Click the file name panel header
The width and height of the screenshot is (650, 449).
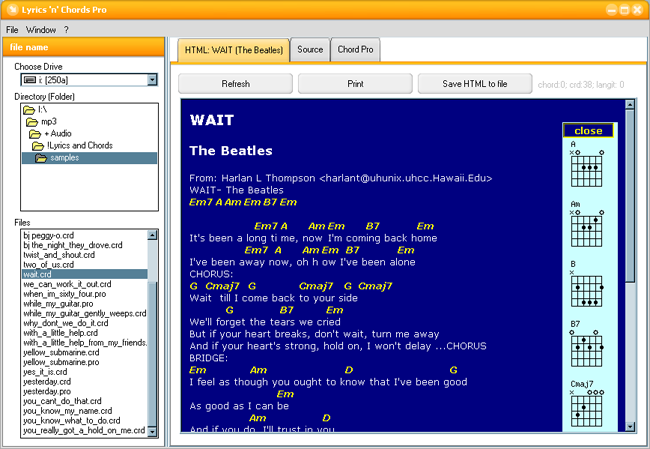click(x=83, y=47)
